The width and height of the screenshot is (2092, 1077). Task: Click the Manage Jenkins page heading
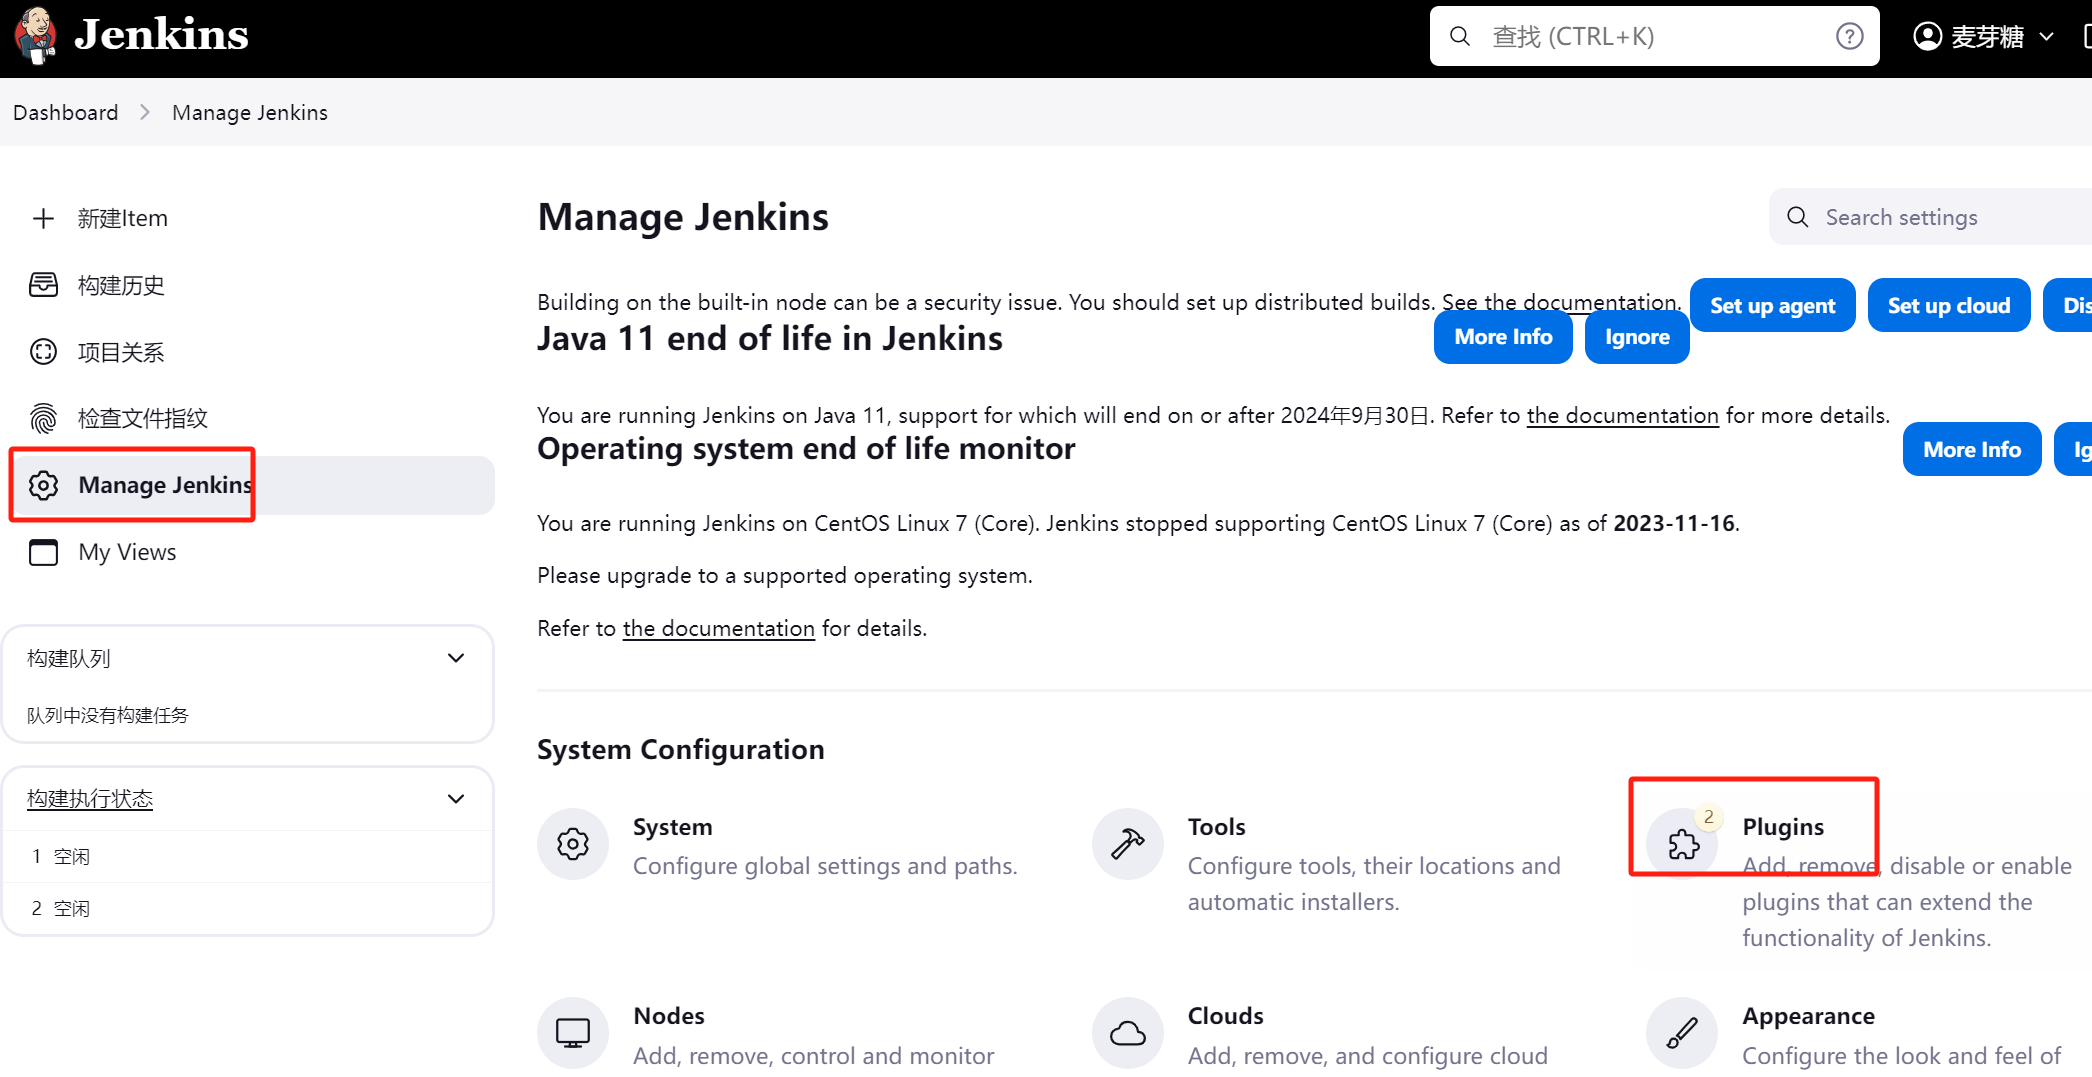683,217
